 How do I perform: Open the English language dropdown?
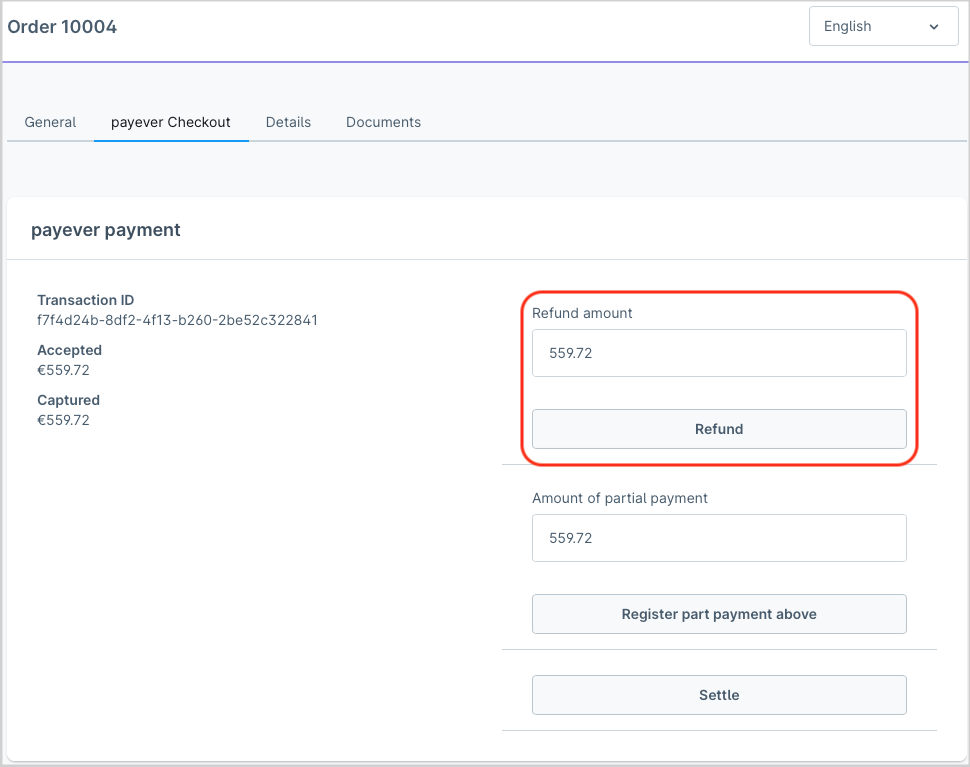(x=883, y=27)
